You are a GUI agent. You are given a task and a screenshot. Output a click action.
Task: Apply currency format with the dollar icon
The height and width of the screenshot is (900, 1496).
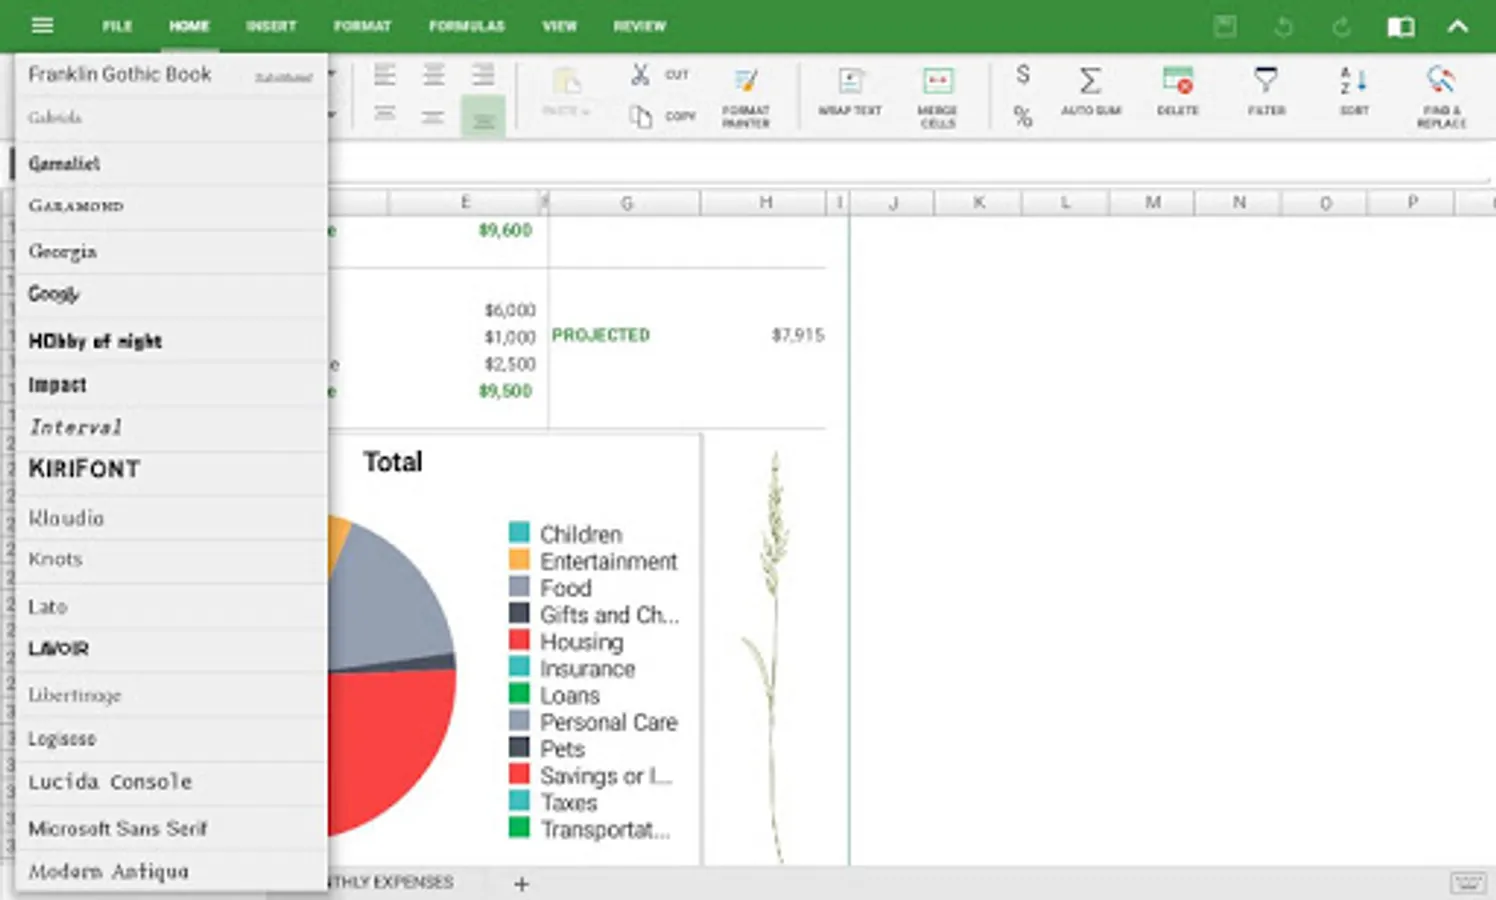pyautogui.click(x=1023, y=74)
